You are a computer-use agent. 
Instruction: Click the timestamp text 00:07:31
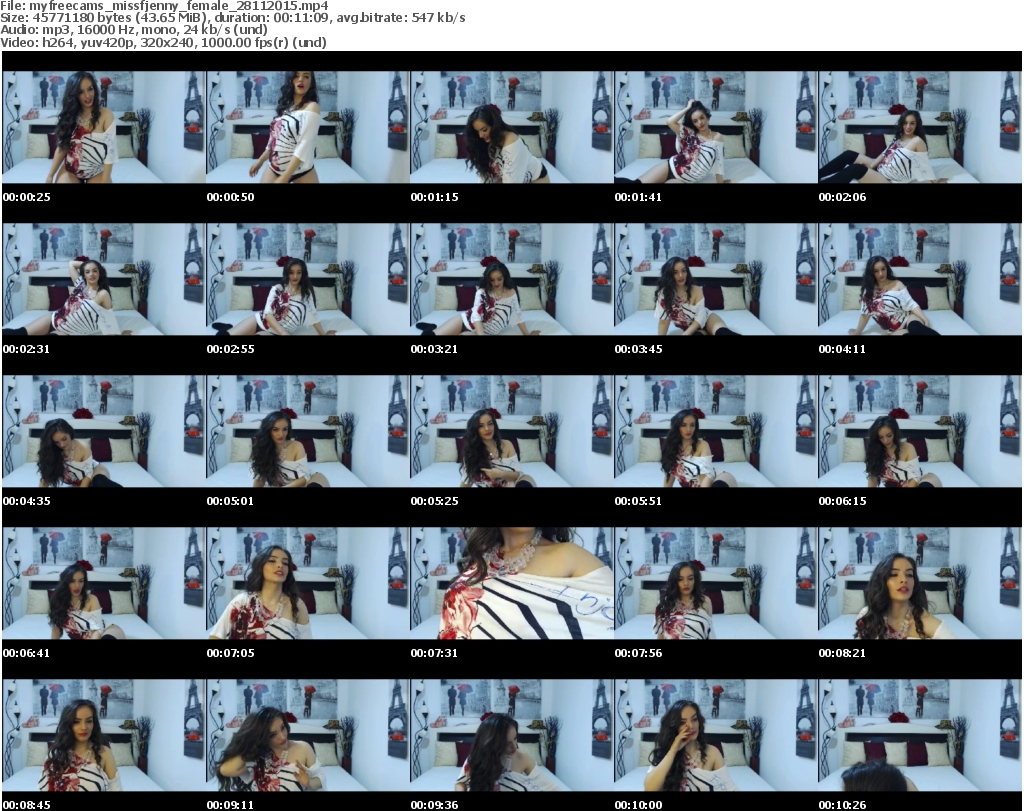coord(434,652)
